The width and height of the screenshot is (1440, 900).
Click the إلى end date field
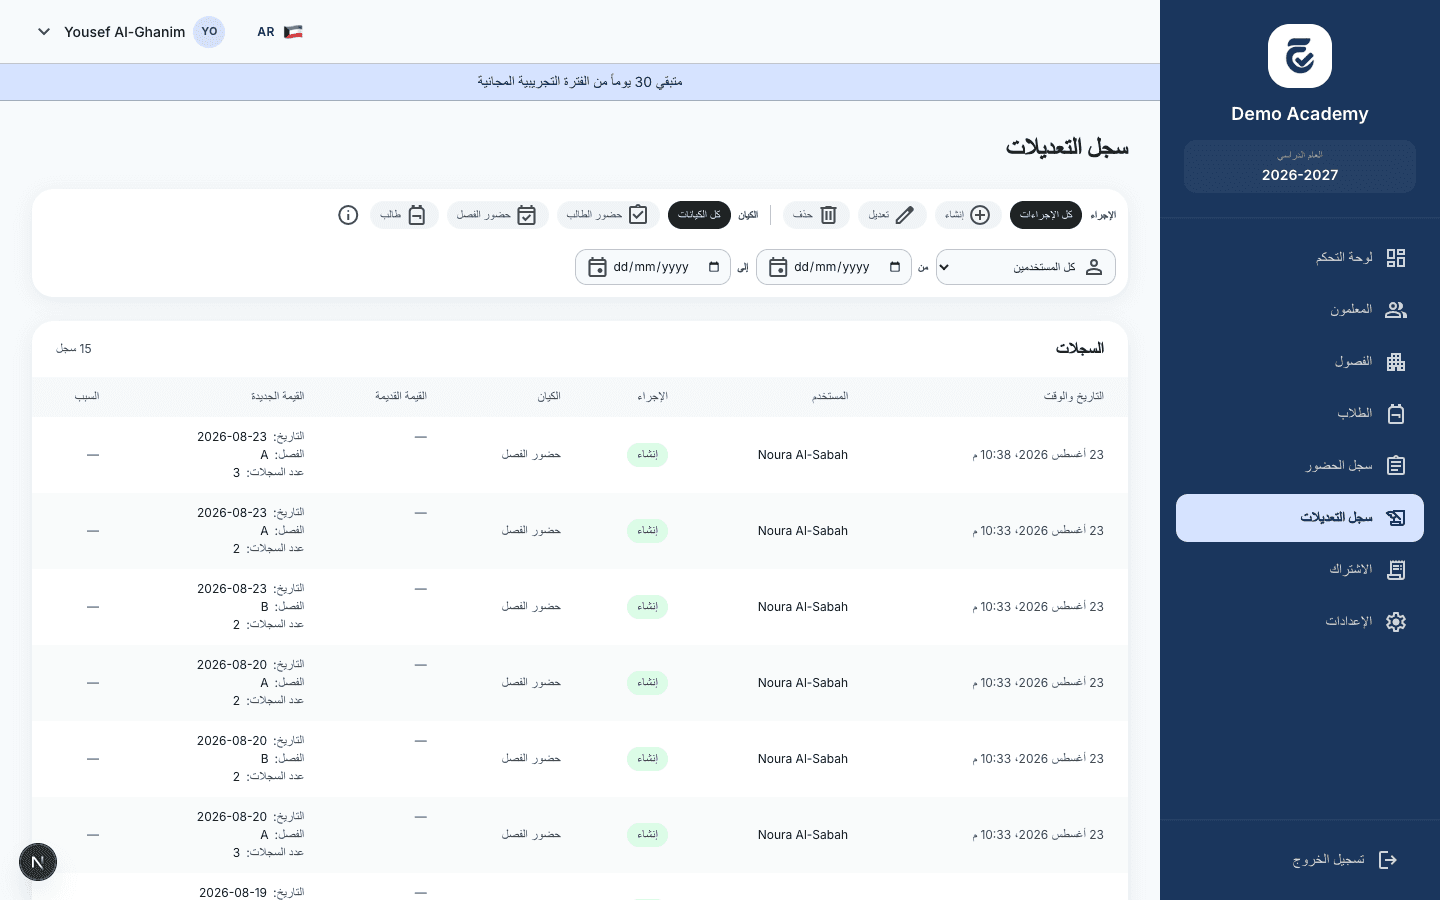click(653, 267)
